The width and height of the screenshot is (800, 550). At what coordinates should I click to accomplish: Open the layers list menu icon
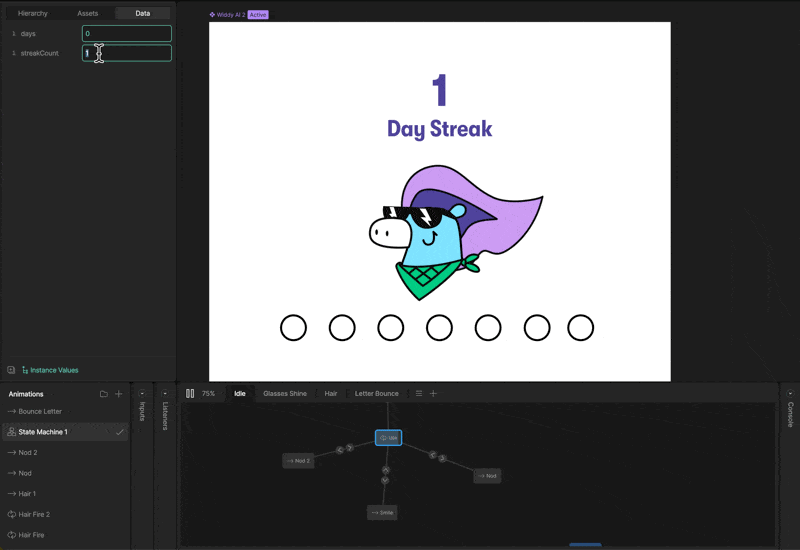pos(418,393)
